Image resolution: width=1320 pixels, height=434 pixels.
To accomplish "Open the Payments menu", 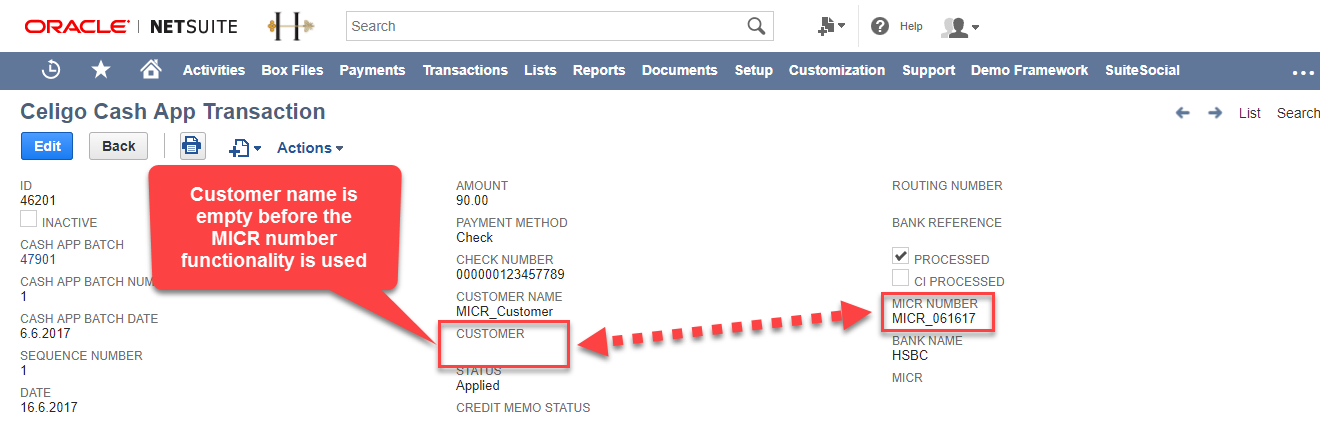I will tap(372, 70).
